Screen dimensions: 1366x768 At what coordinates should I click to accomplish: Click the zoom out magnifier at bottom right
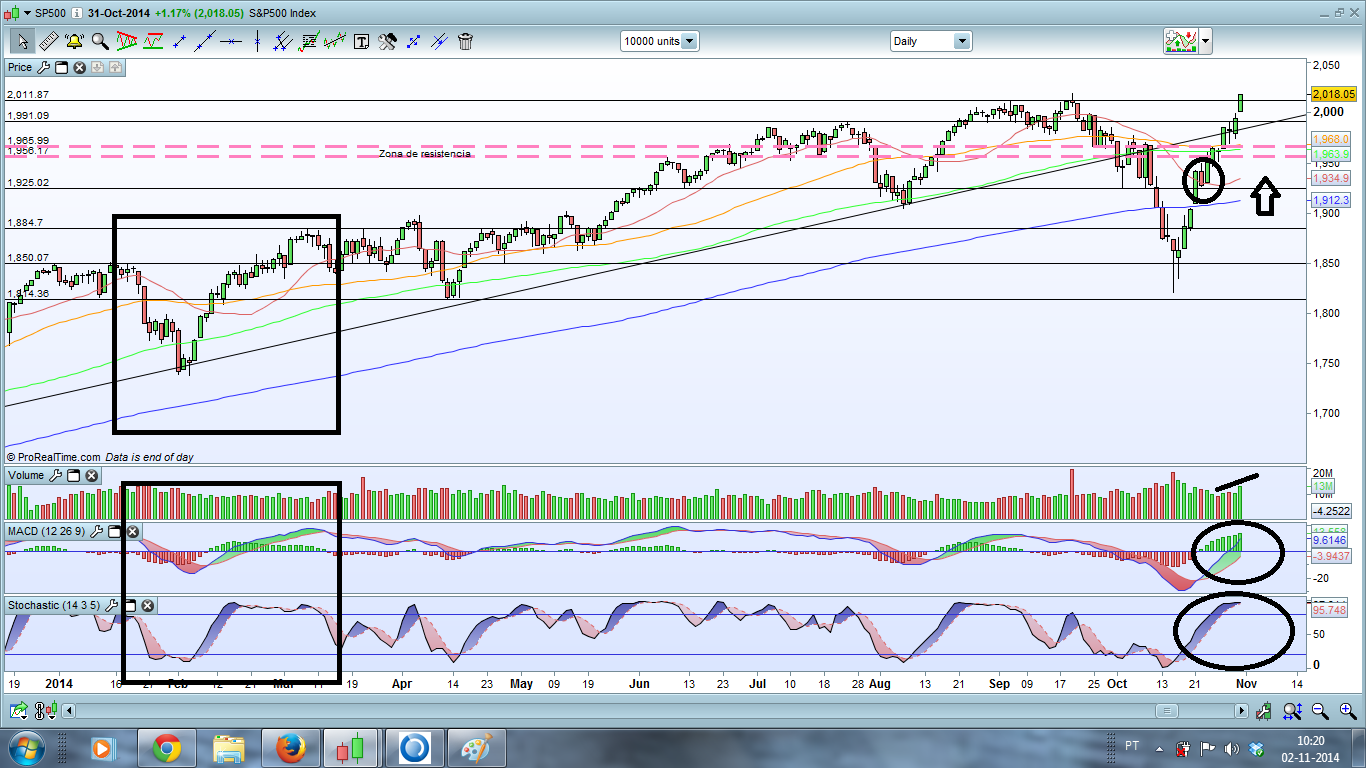pyautogui.click(x=1320, y=711)
